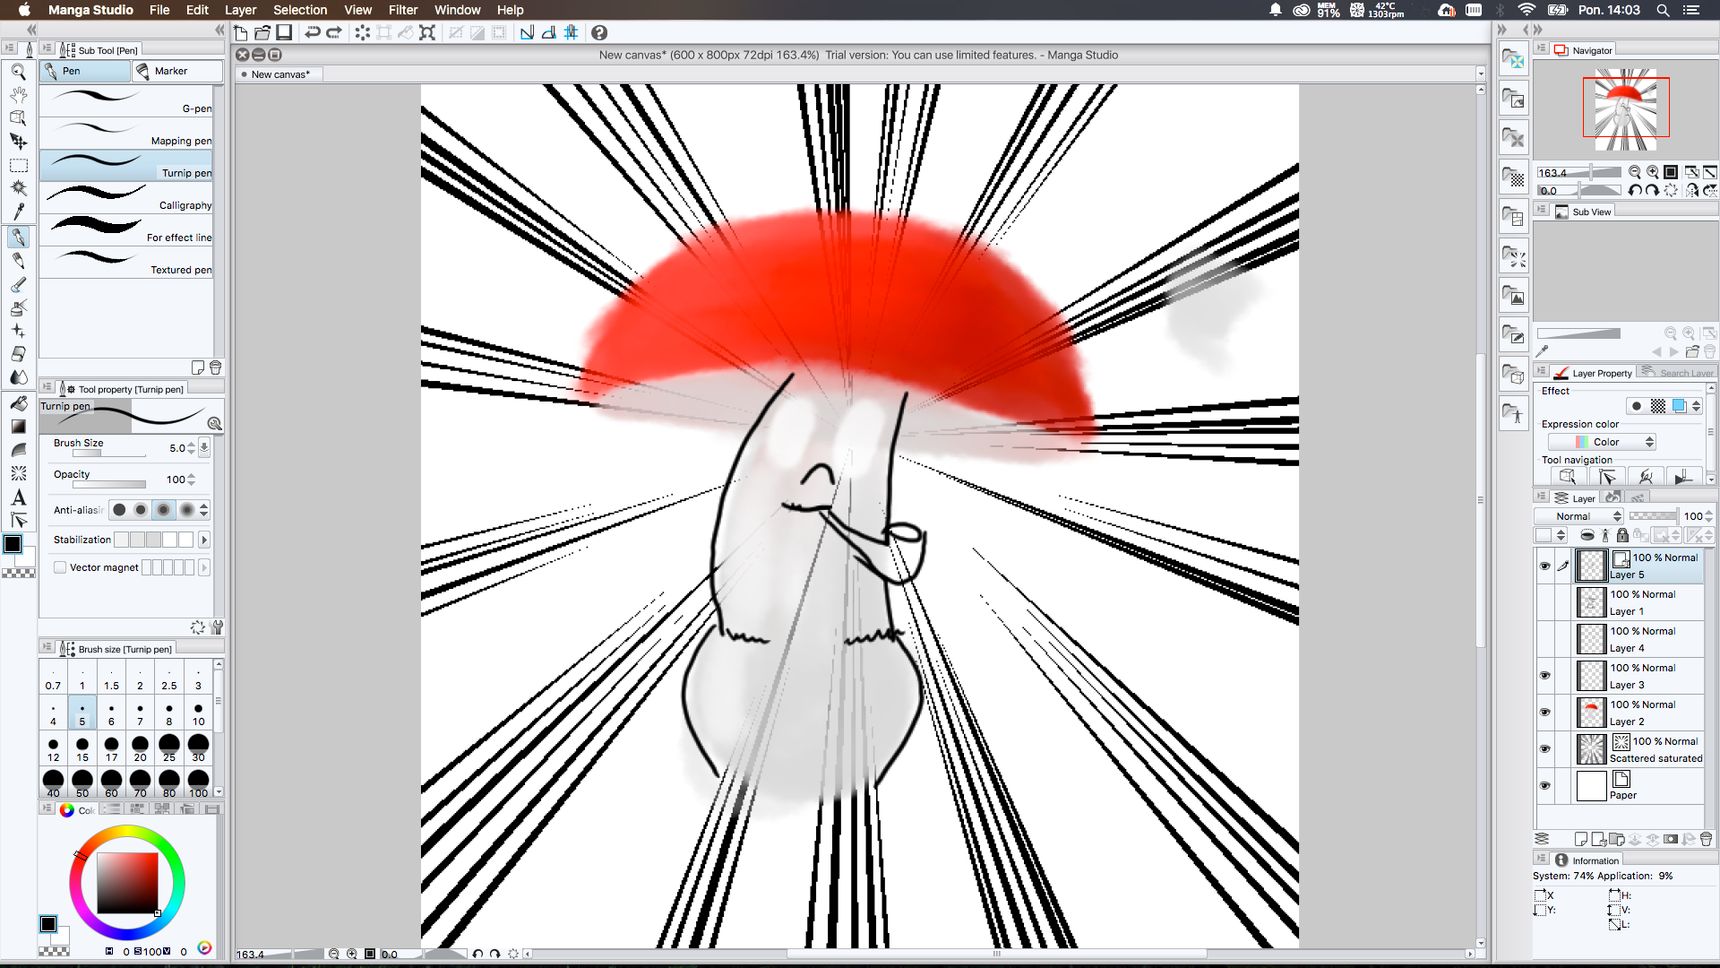
Task: Open the Selection menu
Action: coord(300,10)
